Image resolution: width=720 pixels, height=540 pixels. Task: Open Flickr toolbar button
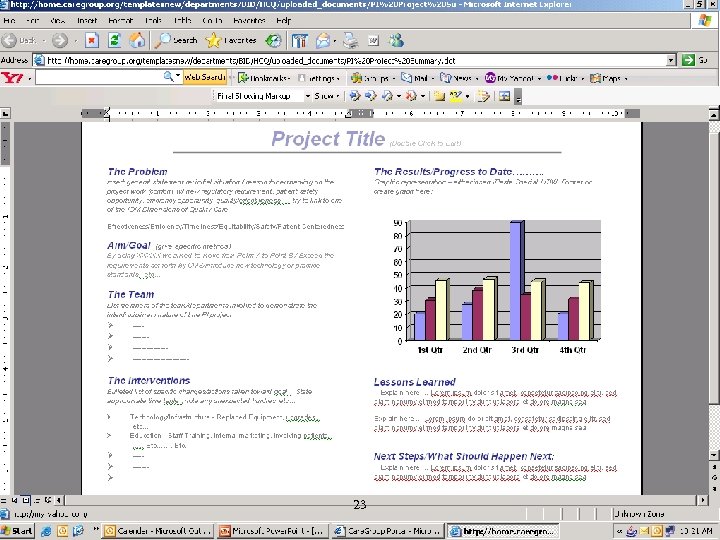565,78
